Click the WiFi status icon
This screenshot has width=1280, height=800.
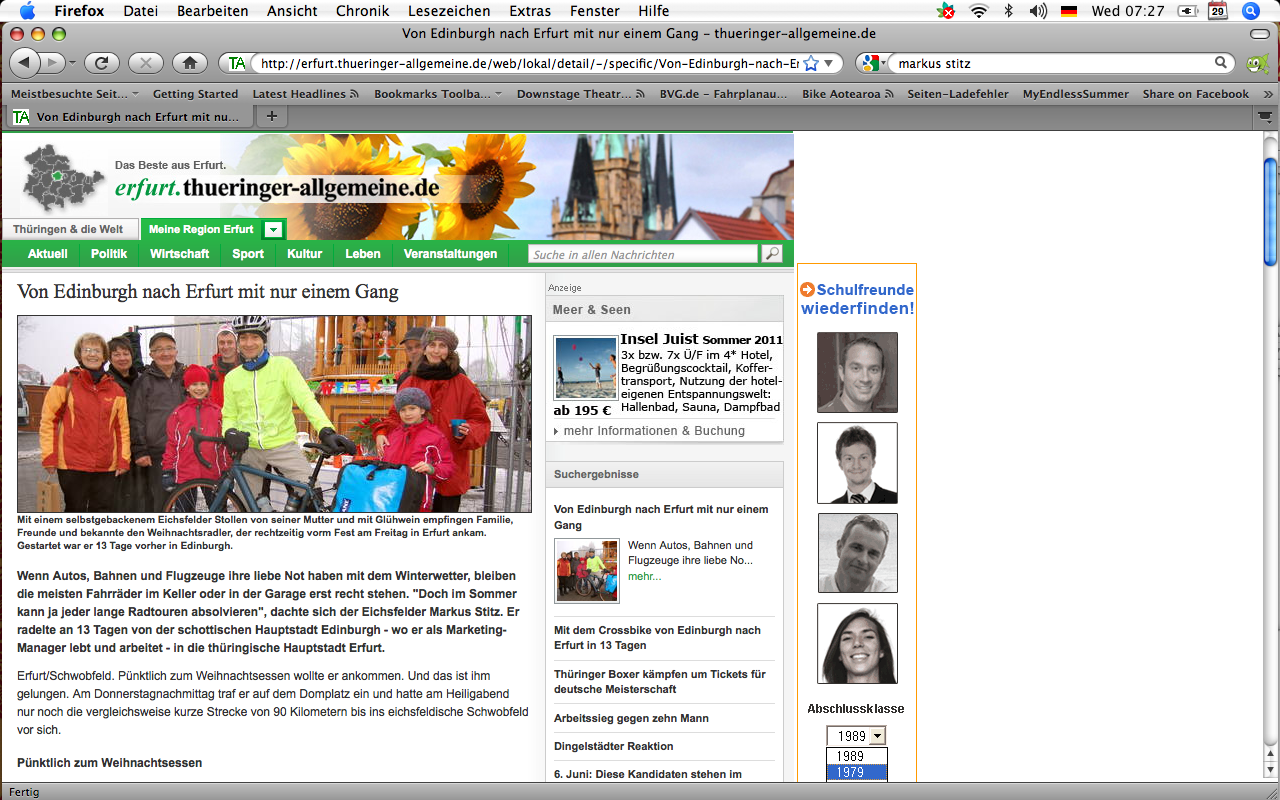(979, 11)
